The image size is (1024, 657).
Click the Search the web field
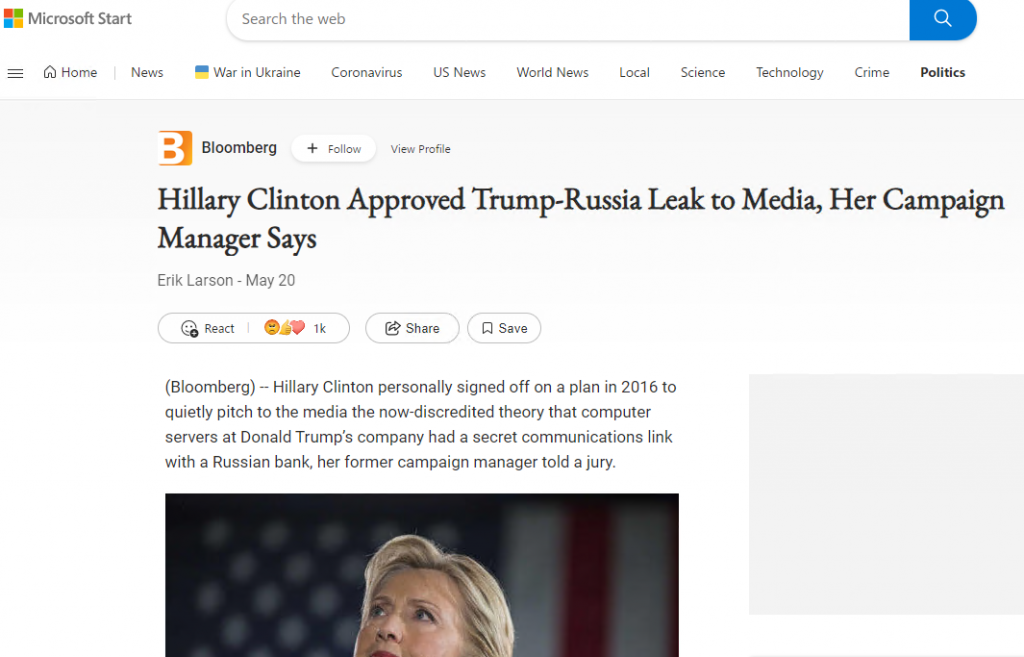568,20
